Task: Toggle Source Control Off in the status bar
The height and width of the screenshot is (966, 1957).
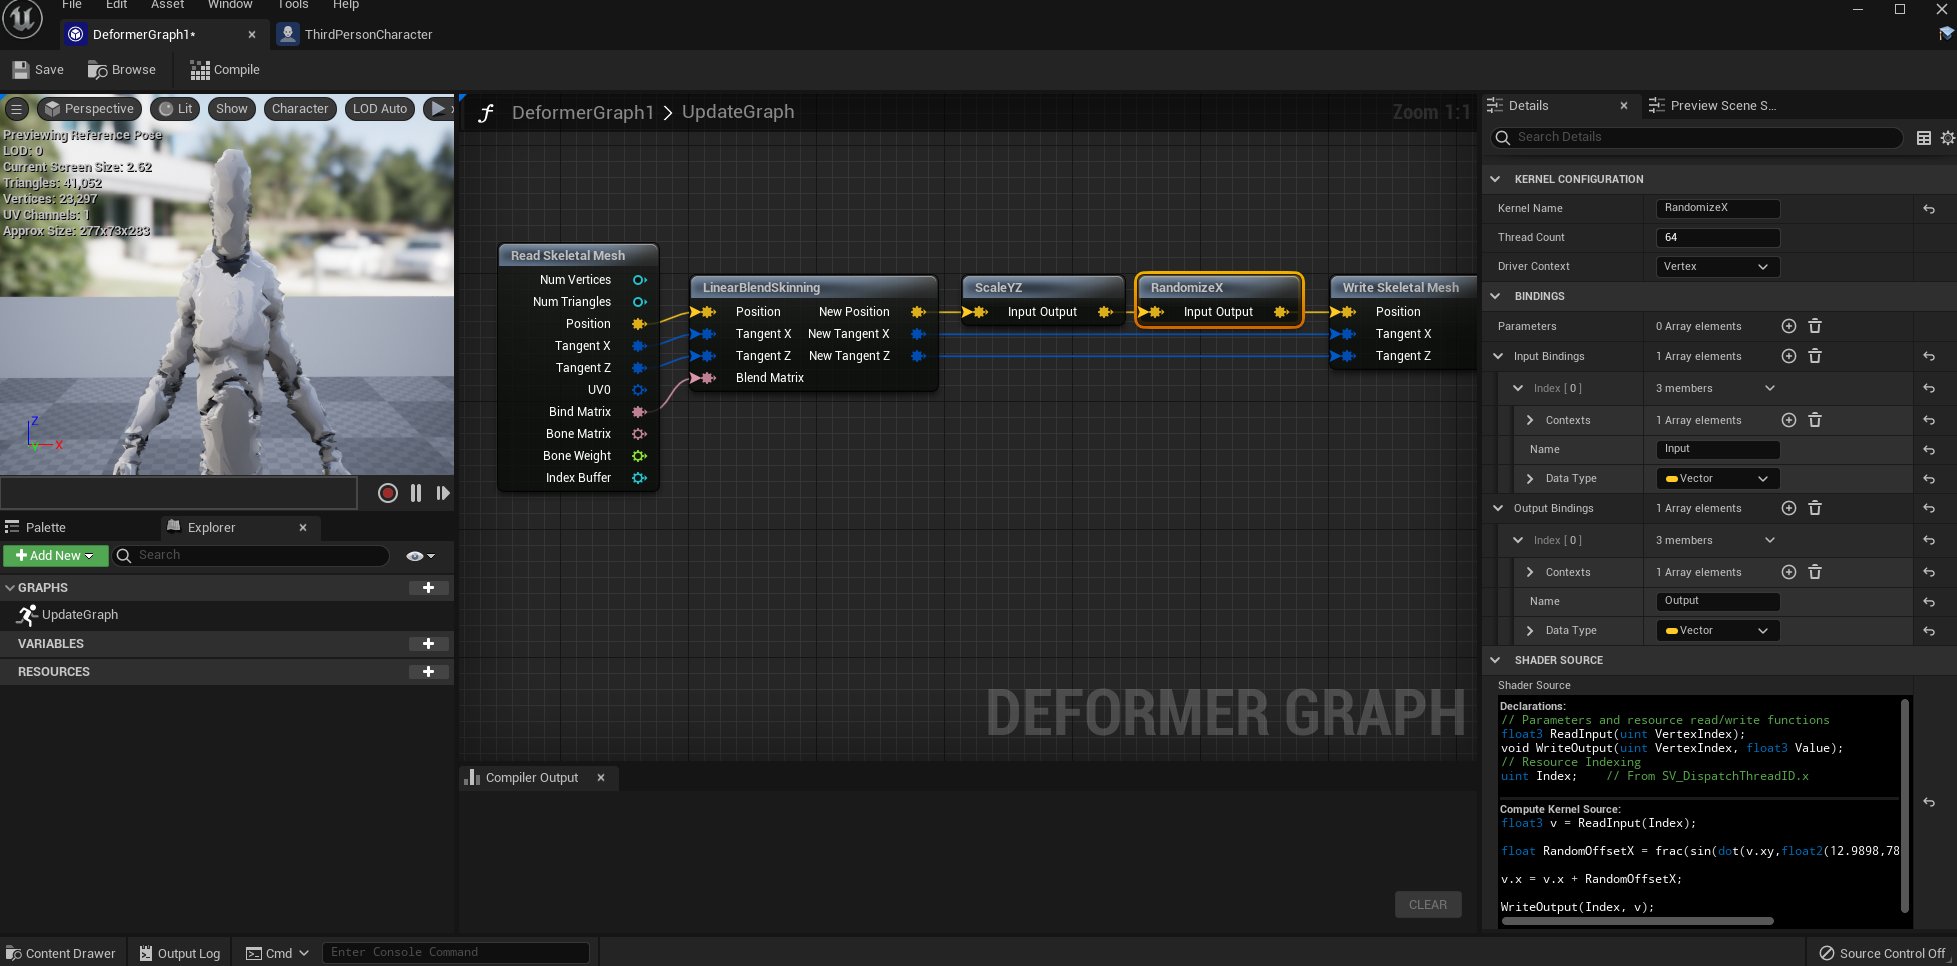Action: click(1883, 953)
